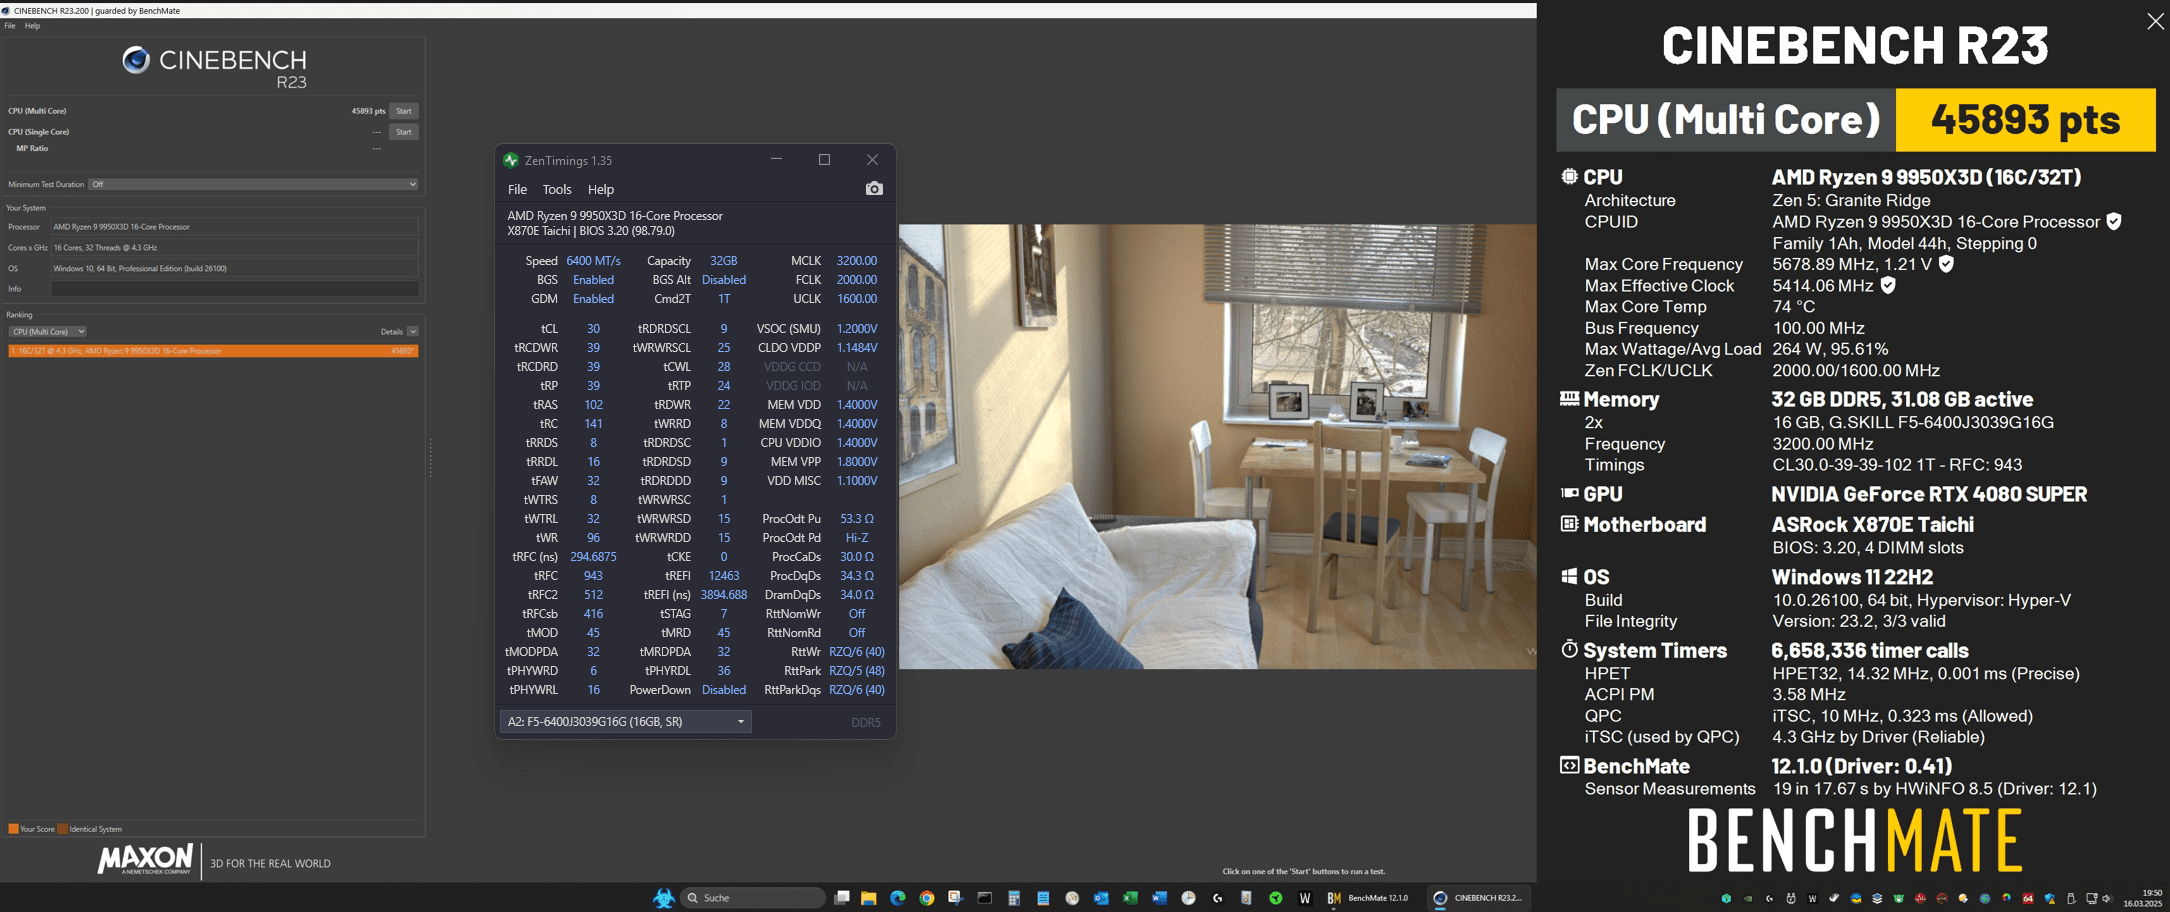2170x912 pixels.
Task: Click NVIDIA GeForce RTX 4080 SUPER text
Action: 1929,494
